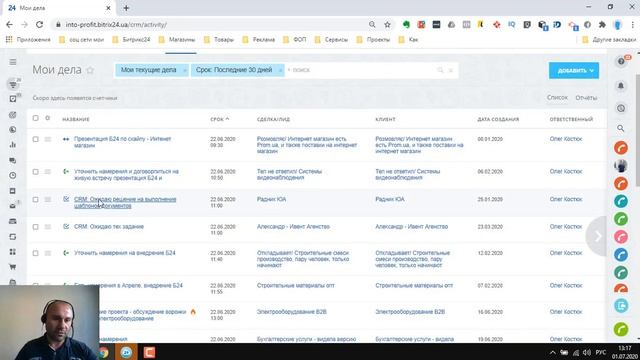The height and width of the screenshot is (360, 640).
Task: Click search magnifier inside filter field
Action: 440,70
